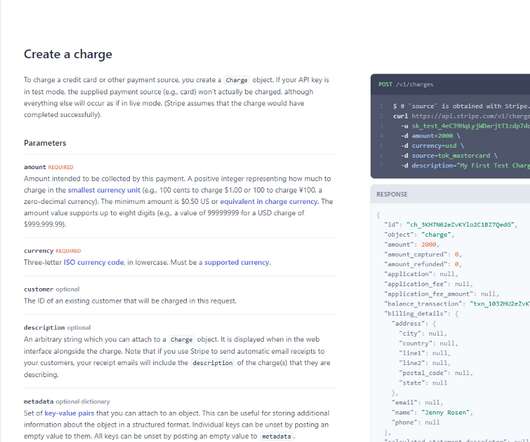Screen dimensions: 530x442
Task: Click the '"application_fee_amount"' response line
Action: point(441,294)
